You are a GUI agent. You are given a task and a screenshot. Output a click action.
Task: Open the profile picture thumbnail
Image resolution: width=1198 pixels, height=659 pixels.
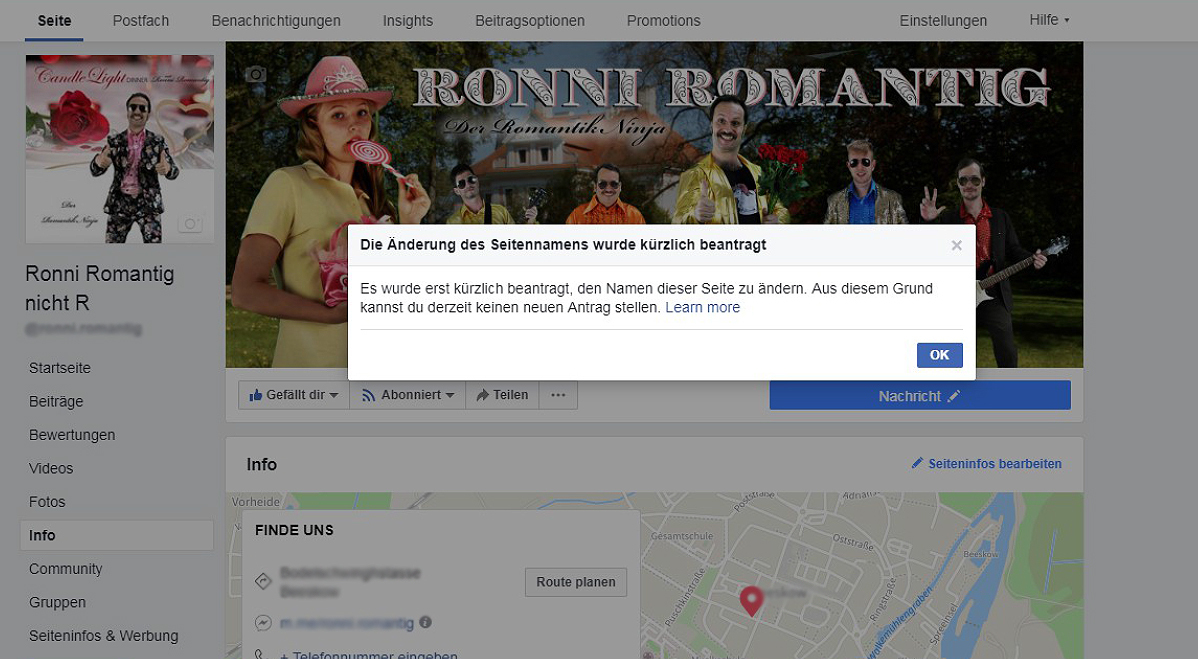pos(120,149)
